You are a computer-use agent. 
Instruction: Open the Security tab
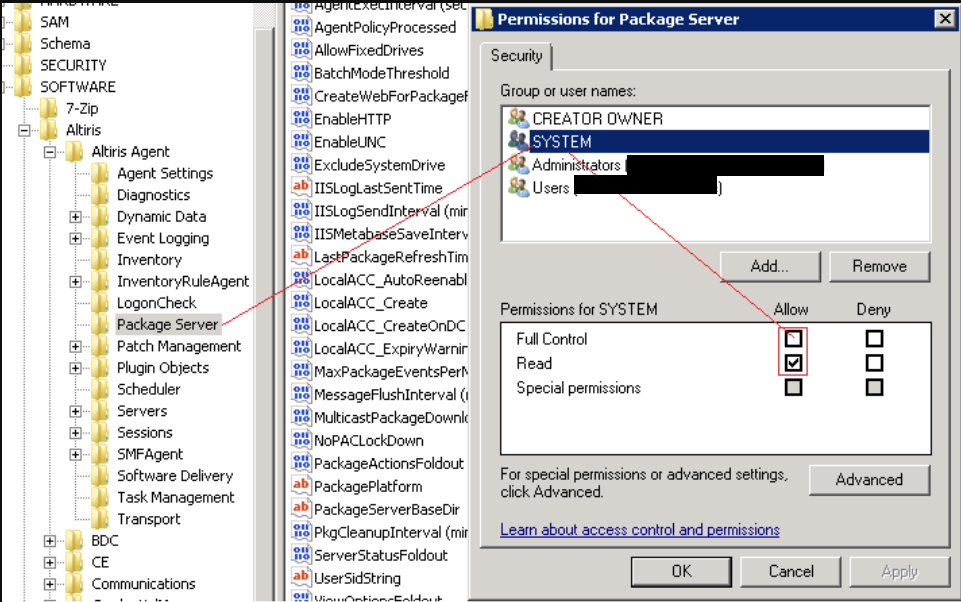pyautogui.click(x=517, y=56)
